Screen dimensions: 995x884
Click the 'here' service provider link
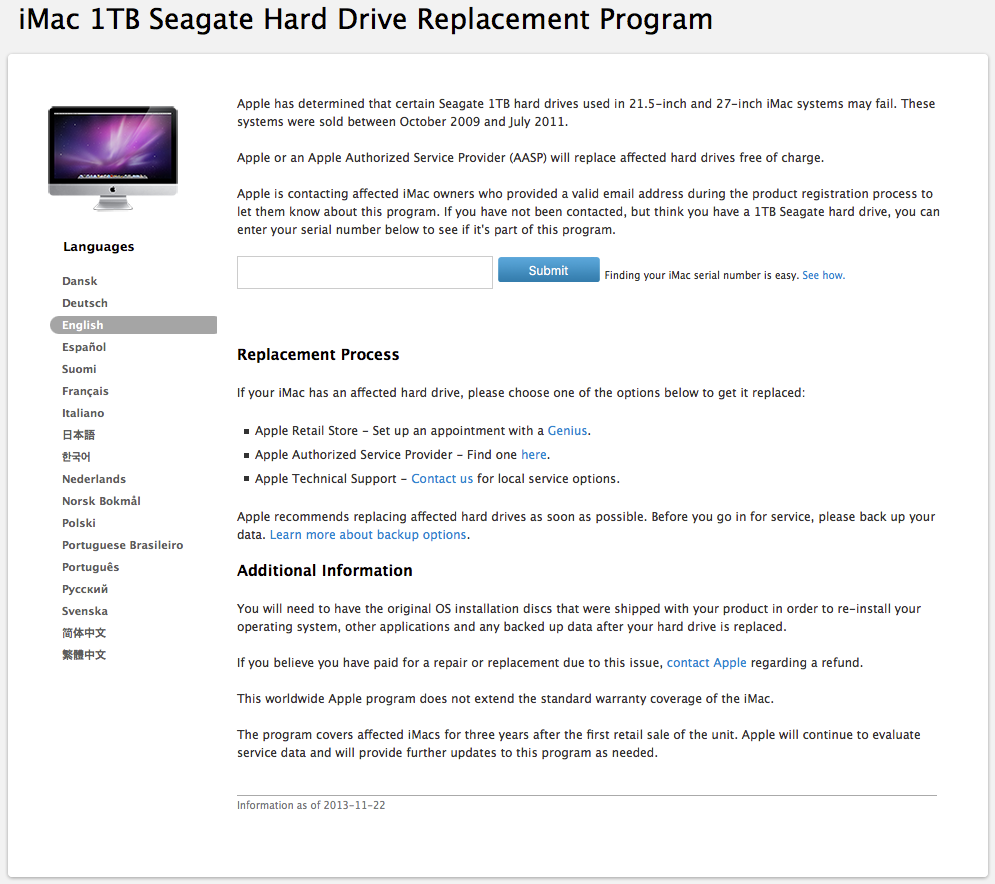click(x=533, y=455)
